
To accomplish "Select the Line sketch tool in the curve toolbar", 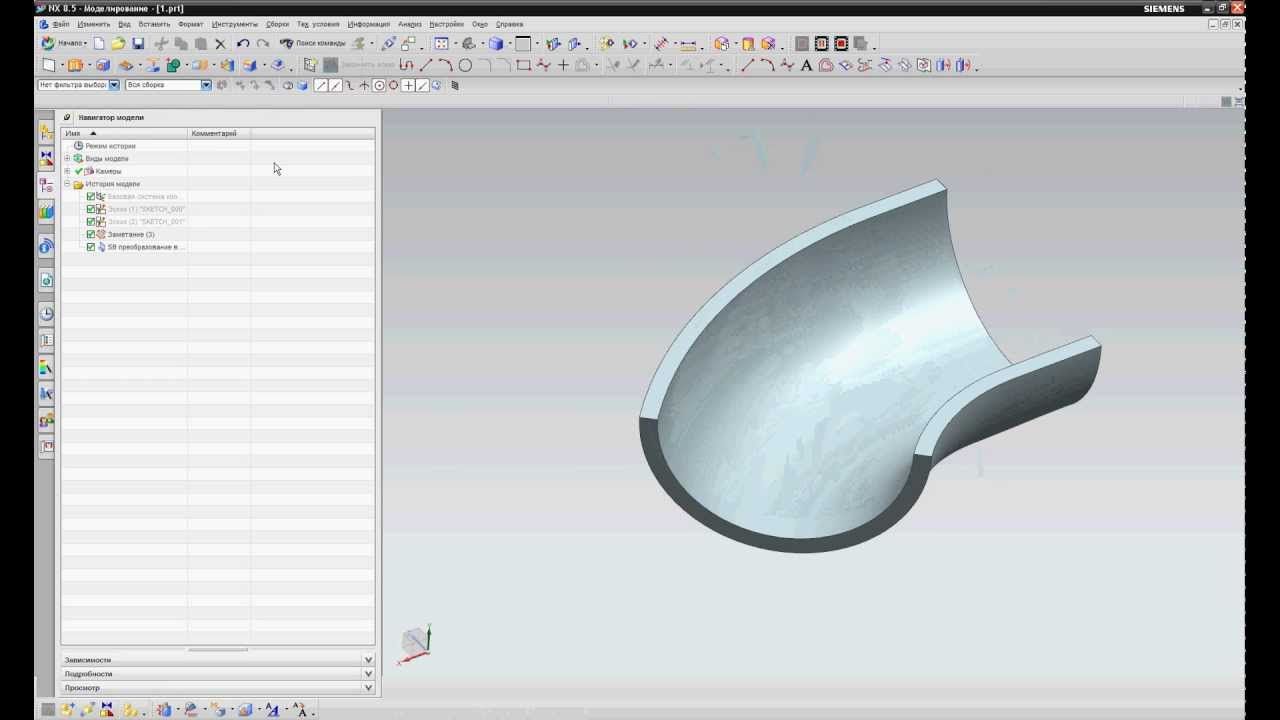I will coord(426,65).
